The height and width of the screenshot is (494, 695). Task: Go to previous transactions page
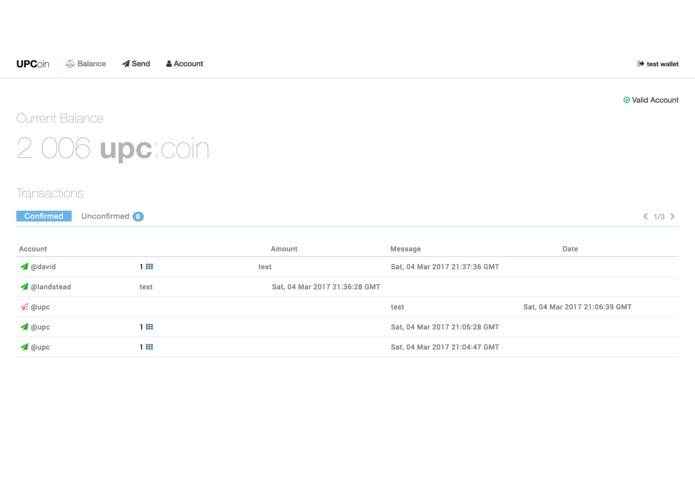pyautogui.click(x=645, y=216)
